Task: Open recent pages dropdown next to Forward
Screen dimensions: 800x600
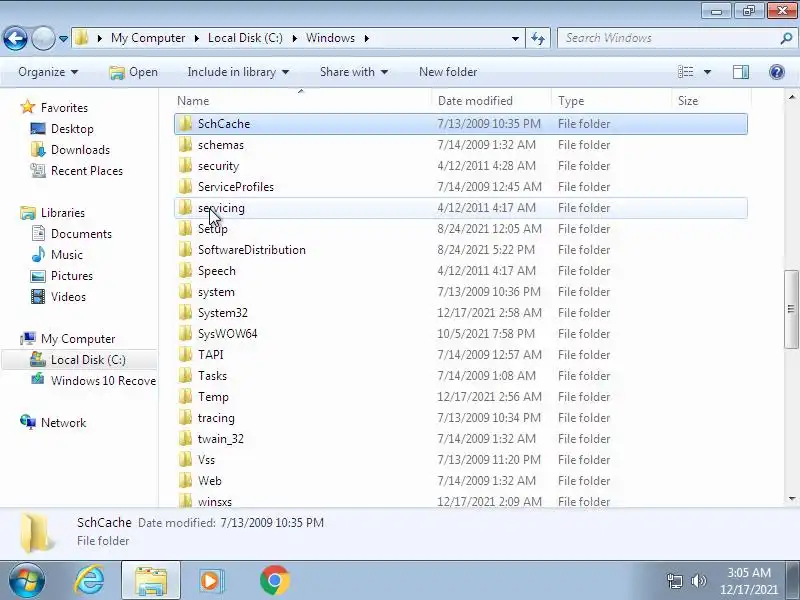Action: tap(63, 39)
